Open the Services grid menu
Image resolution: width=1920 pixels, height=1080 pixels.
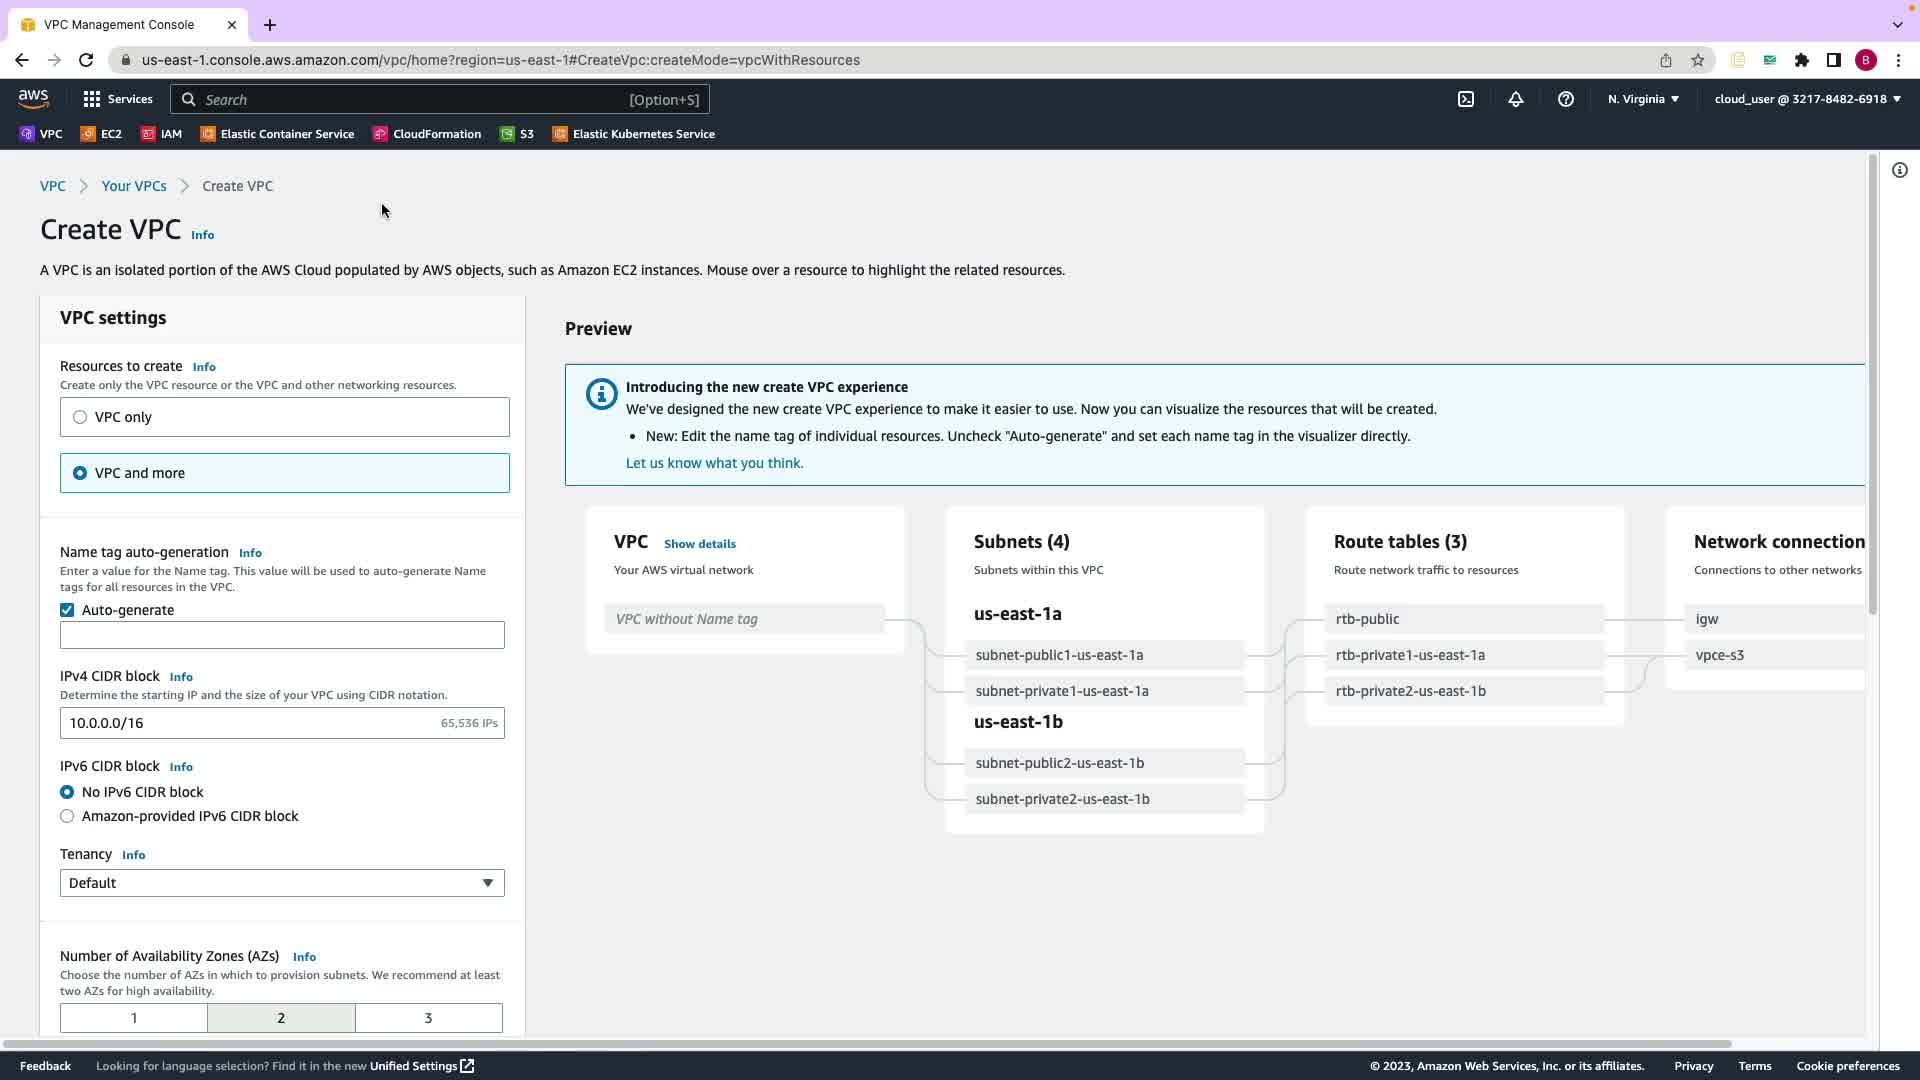pyautogui.click(x=118, y=99)
